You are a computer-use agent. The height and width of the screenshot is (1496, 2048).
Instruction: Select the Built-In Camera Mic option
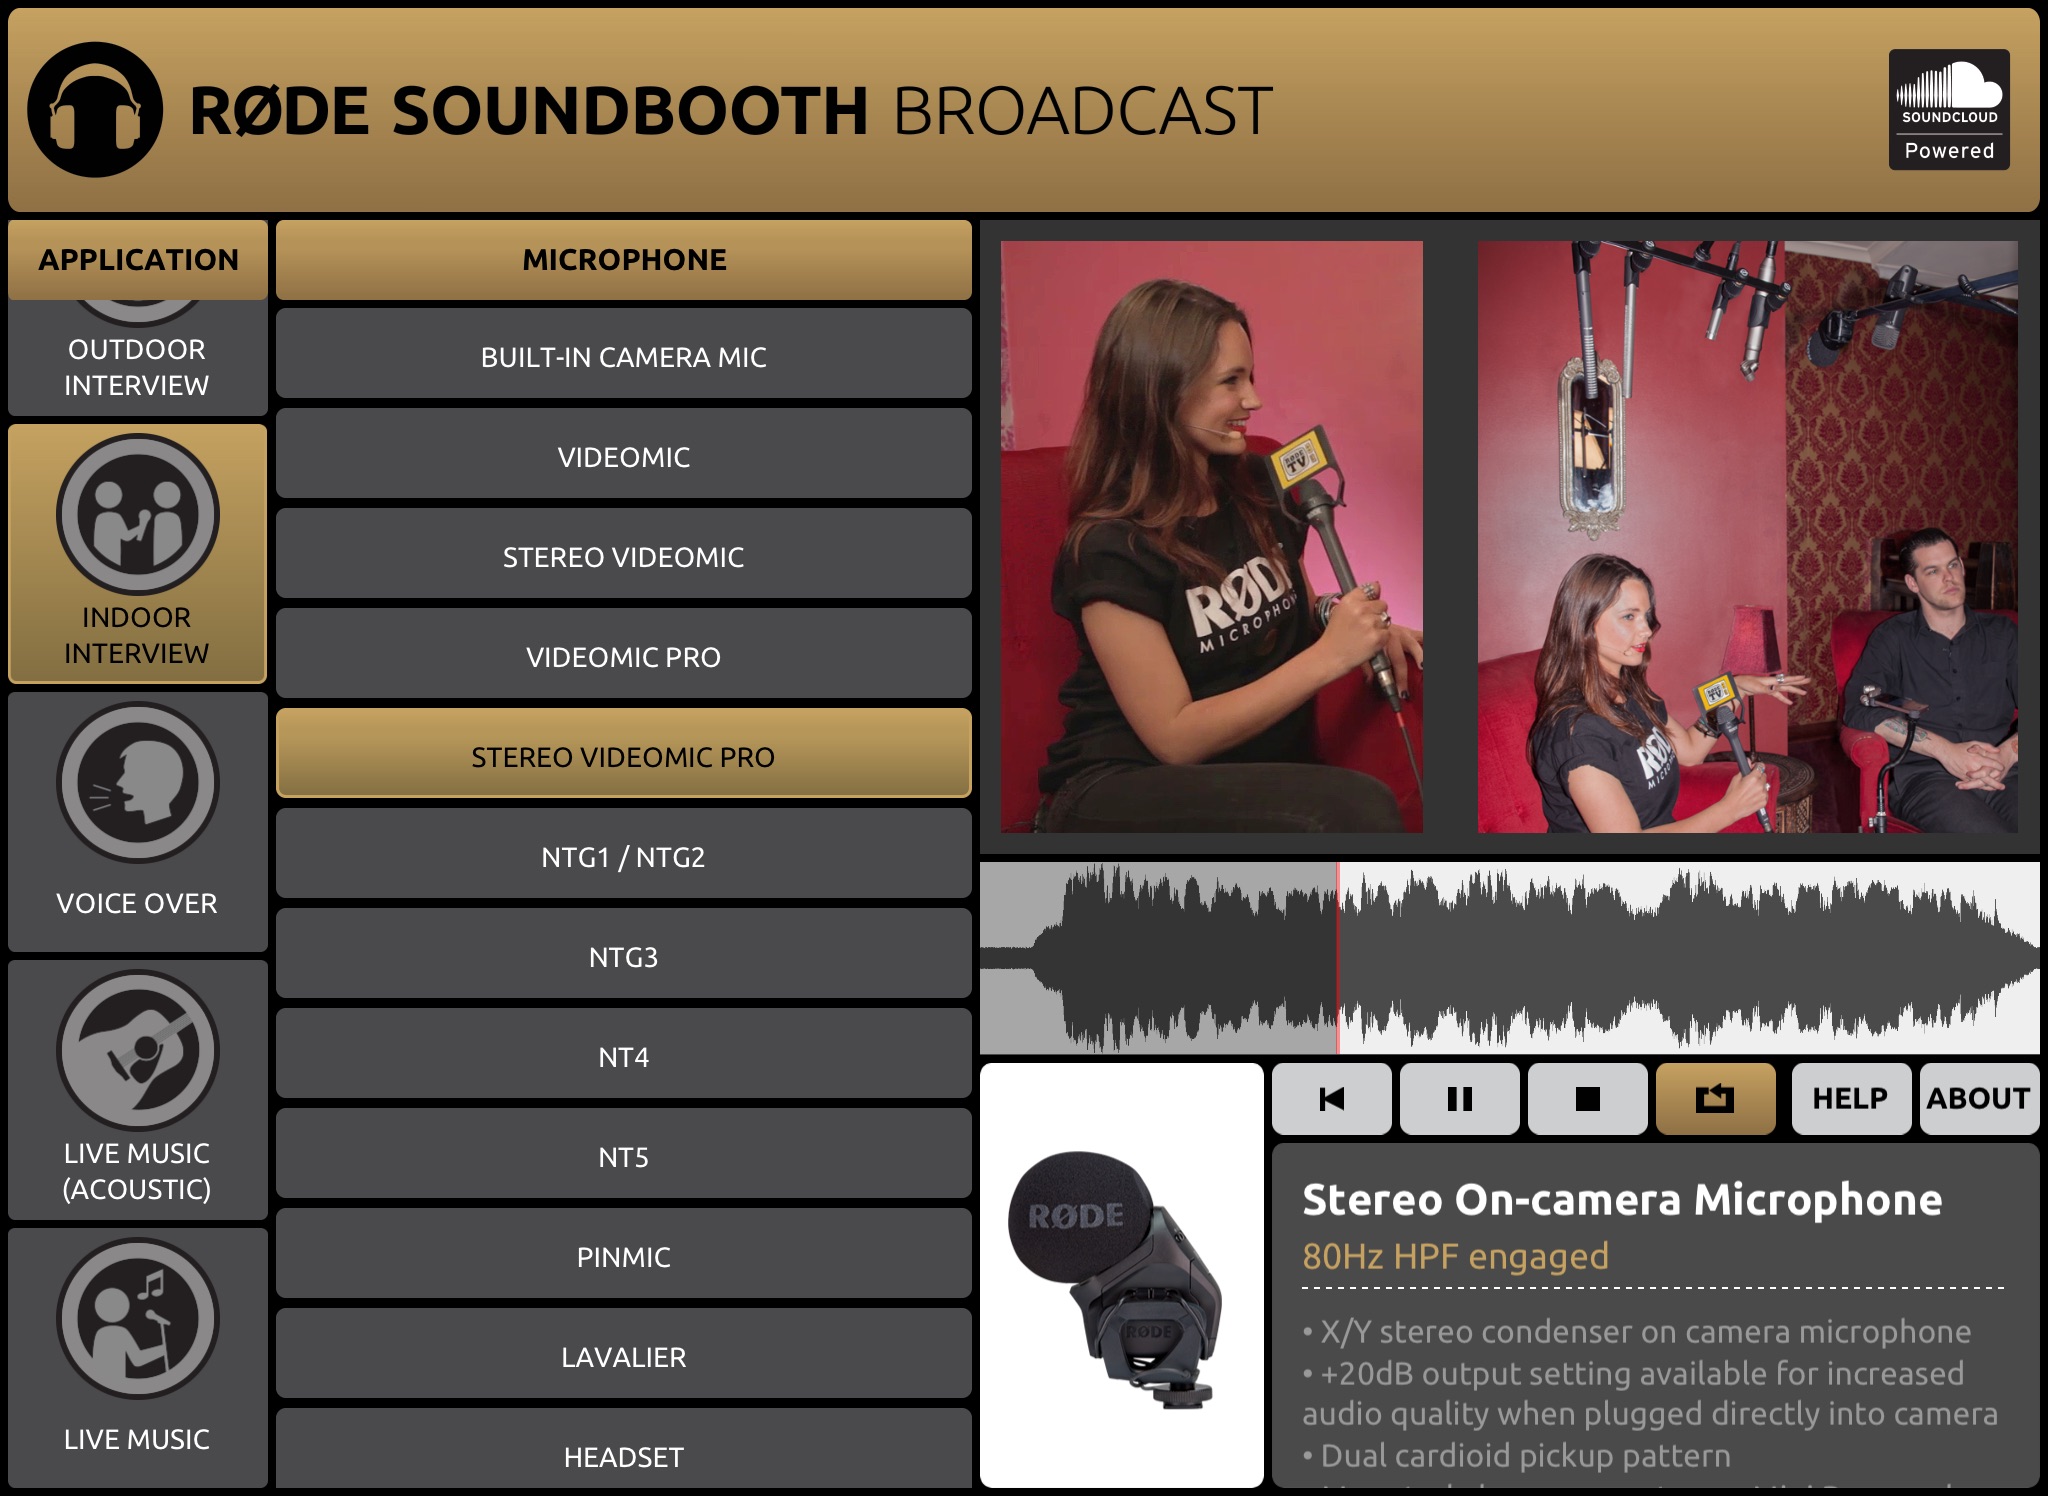click(x=623, y=358)
